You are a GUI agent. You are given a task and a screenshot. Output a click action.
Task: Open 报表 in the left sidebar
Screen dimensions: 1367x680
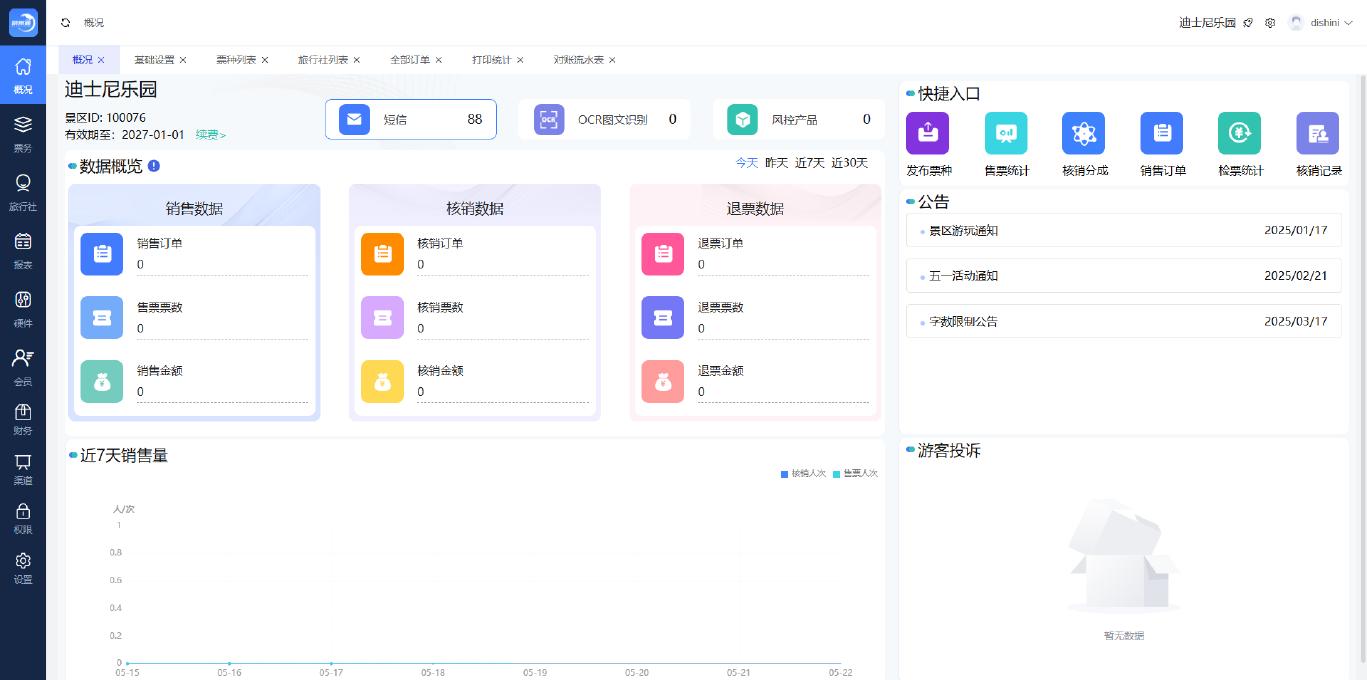click(23, 250)
